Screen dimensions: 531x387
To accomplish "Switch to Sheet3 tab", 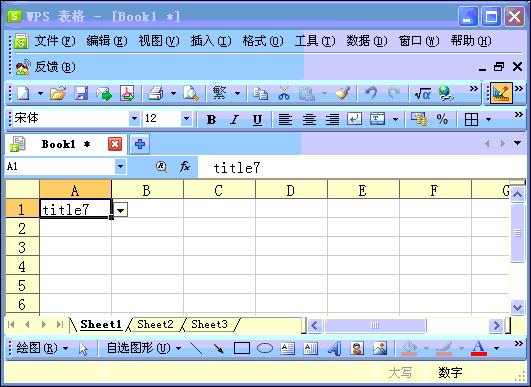I will click(209, 324).
